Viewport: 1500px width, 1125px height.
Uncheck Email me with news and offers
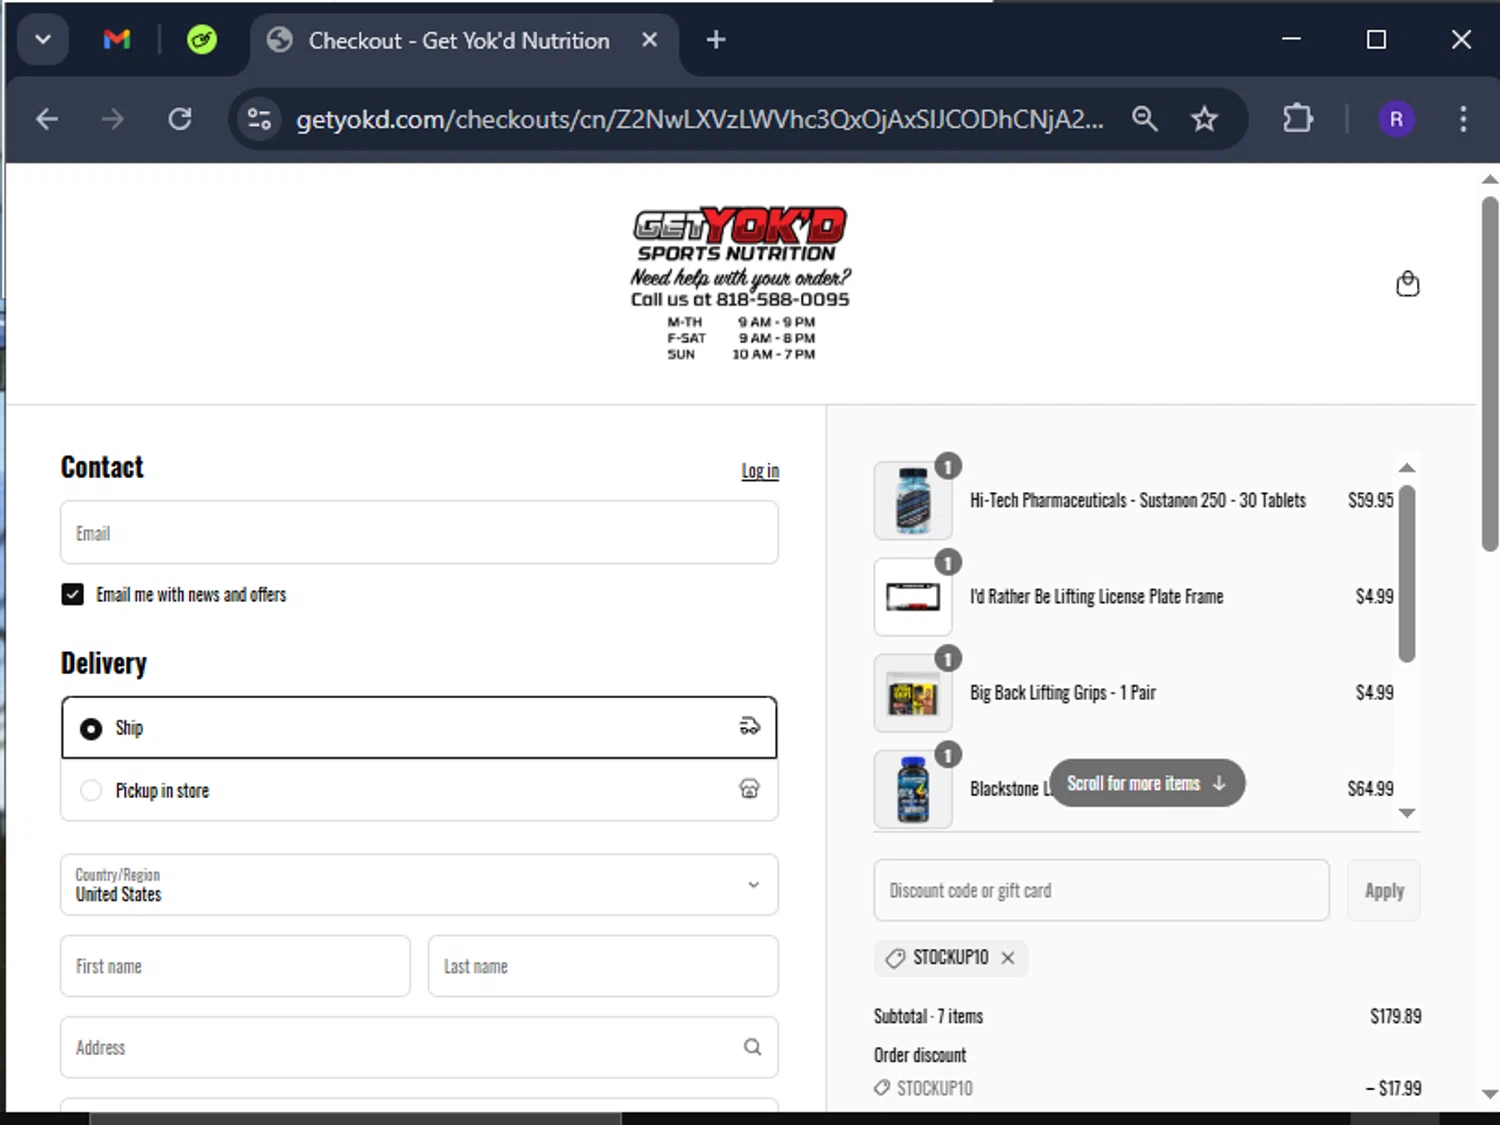tap(72, 595)
